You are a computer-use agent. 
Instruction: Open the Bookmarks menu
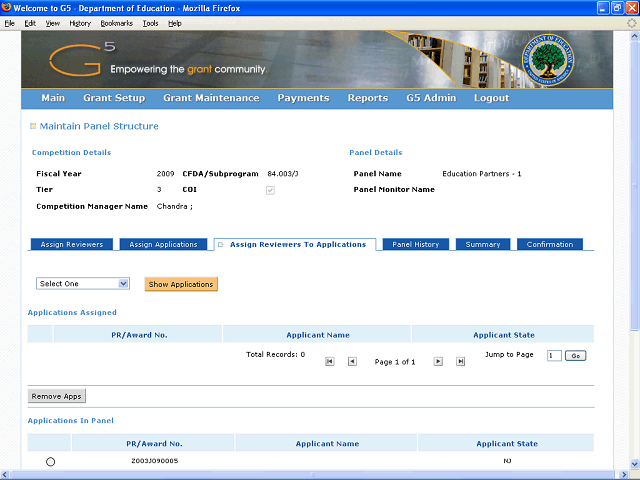tap(117, 23)
